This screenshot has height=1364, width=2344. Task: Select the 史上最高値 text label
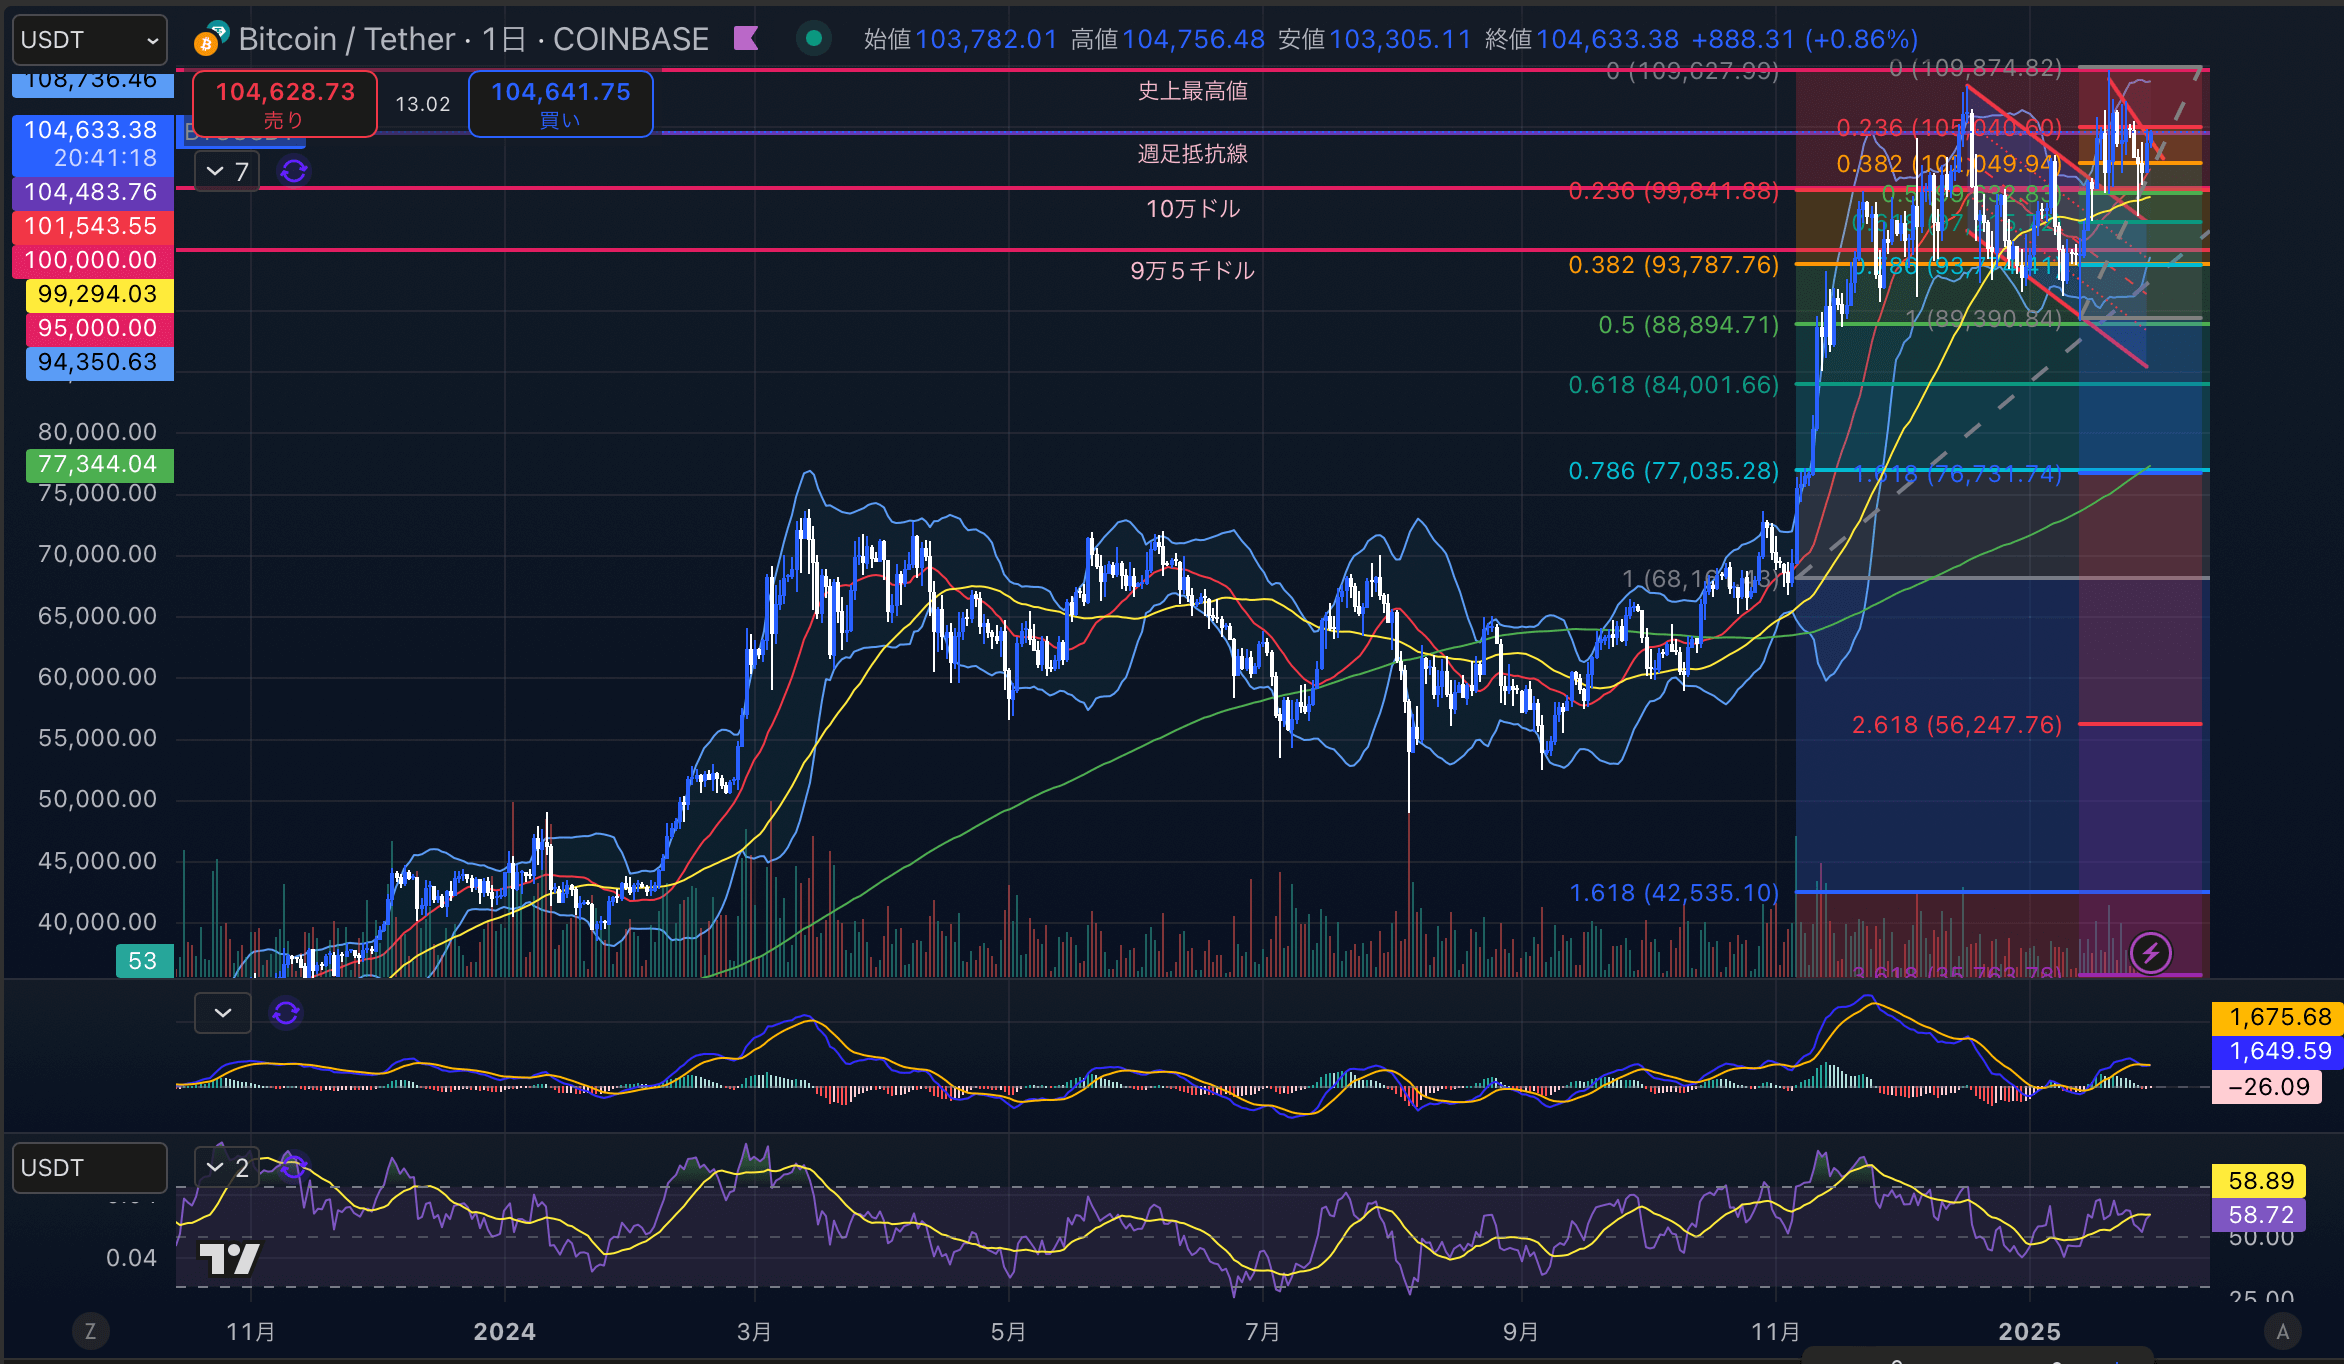click(x=1193, y=91)
